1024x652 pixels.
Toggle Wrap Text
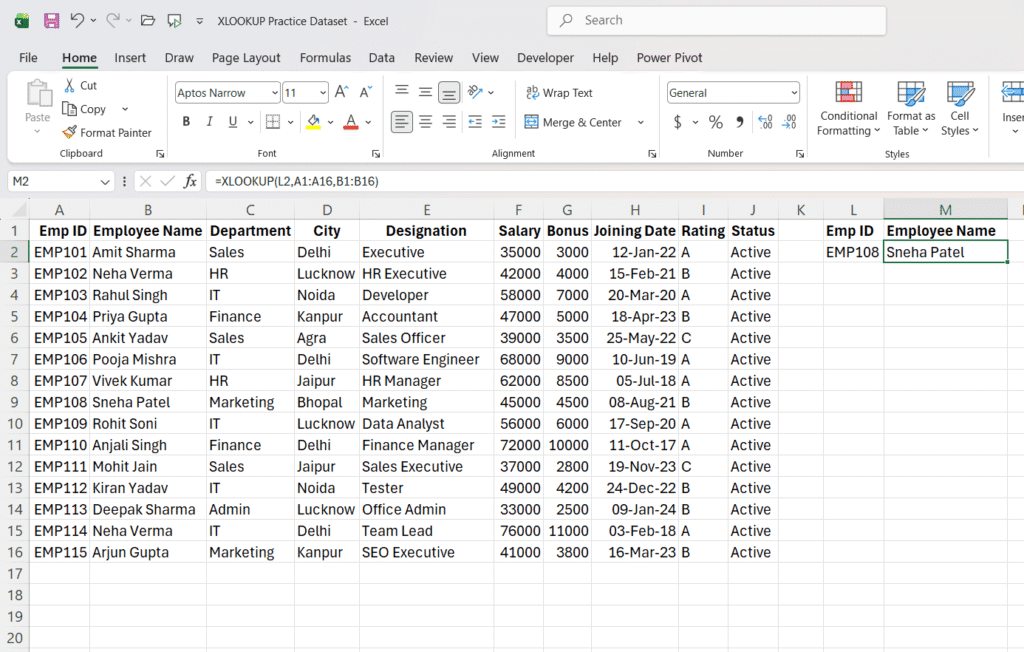(559, 93)
